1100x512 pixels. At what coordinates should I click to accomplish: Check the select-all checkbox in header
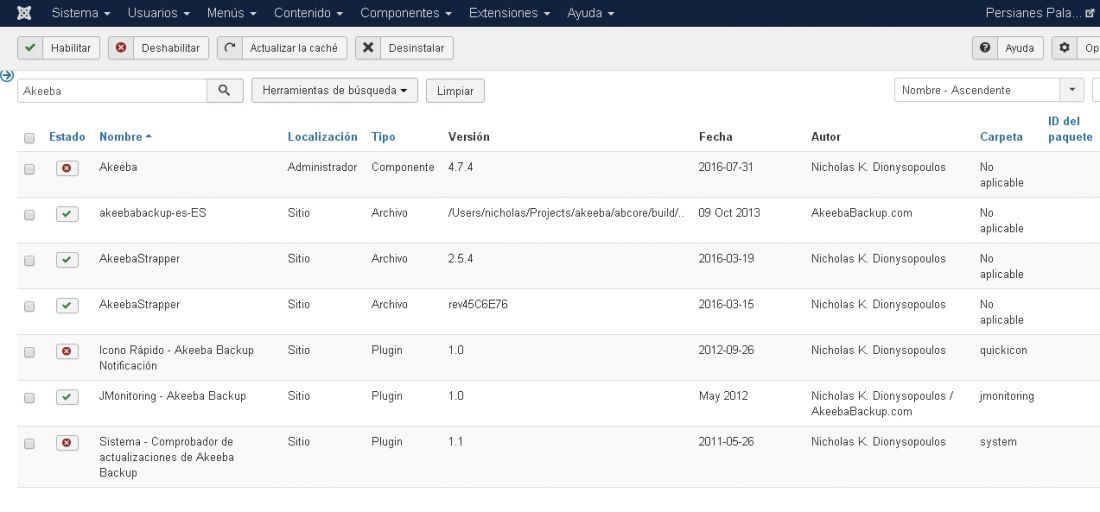(29, 138)
